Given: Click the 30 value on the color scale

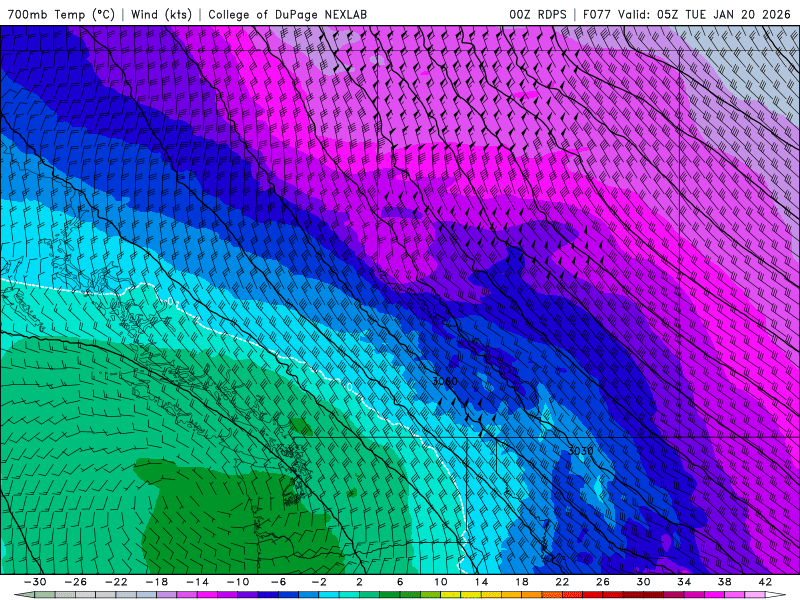Looking at the screenshot, I should pos(643,582).
